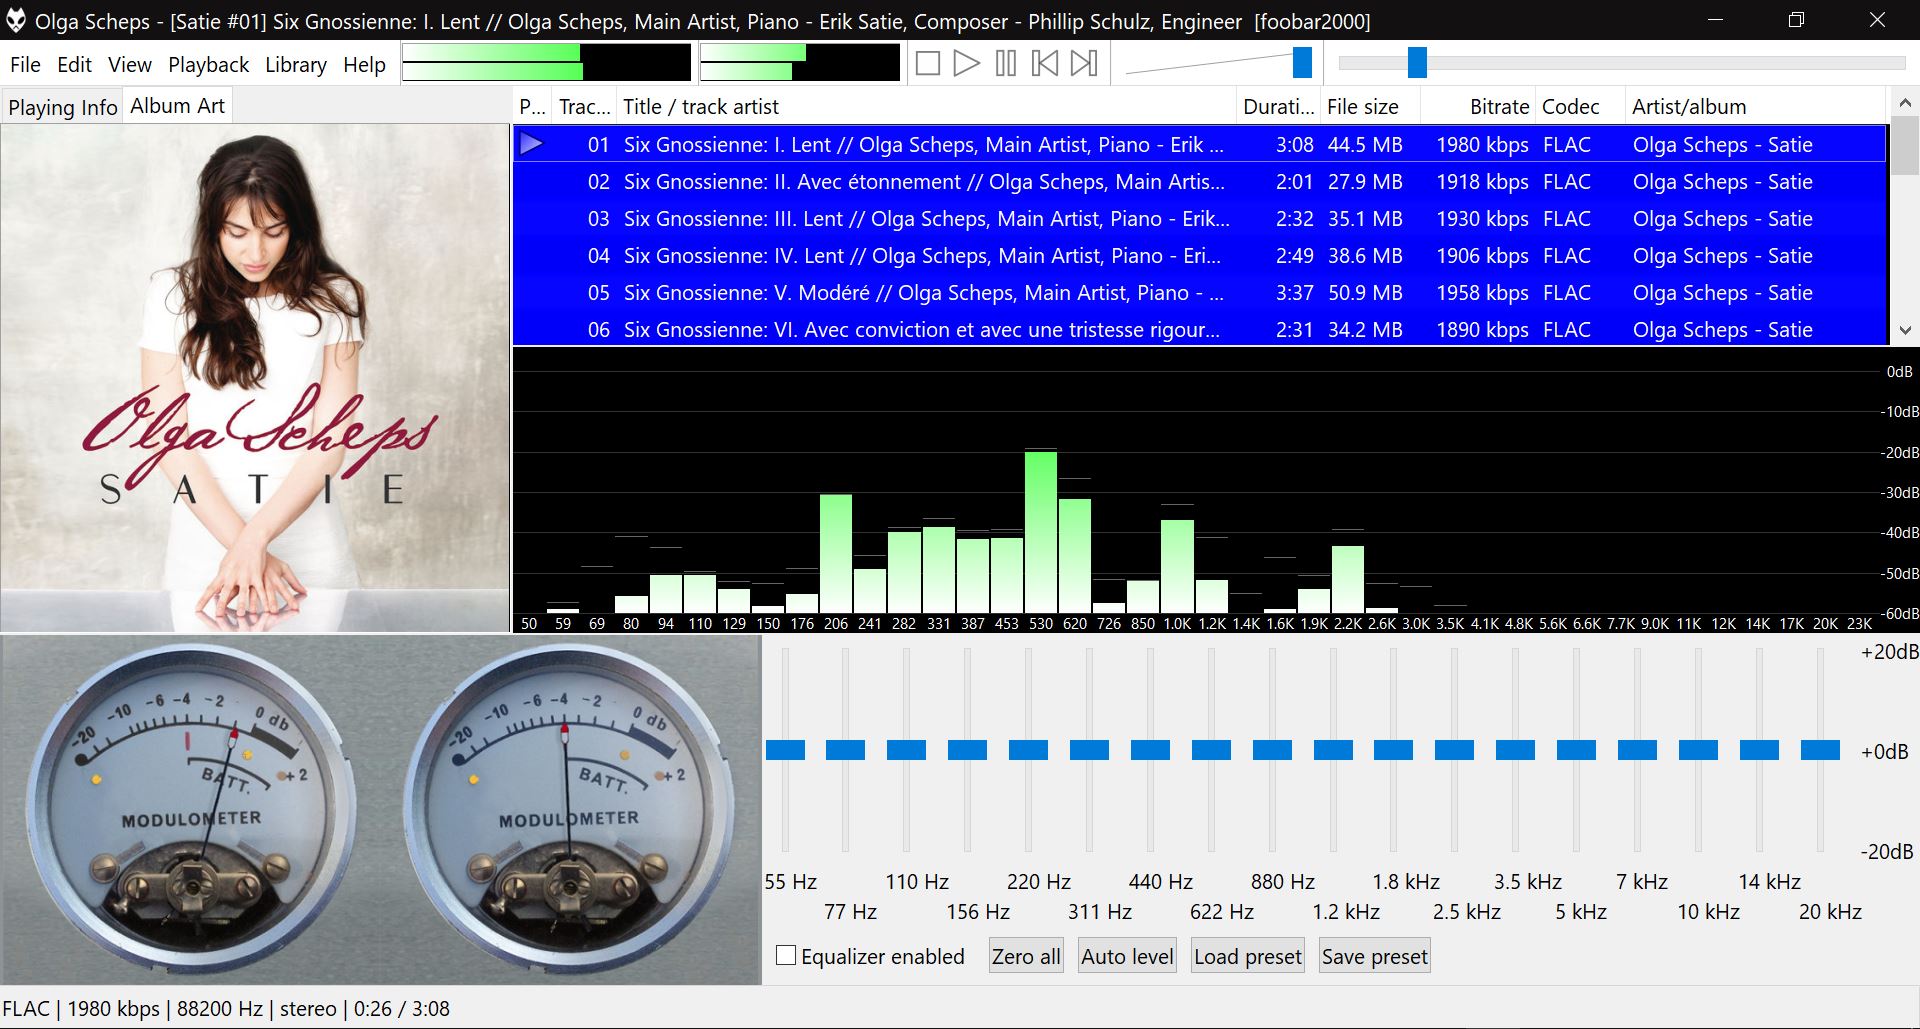Viewport: 1920px width, 1029px height.
Task: Pause playback with the Pause button
Action: pos(1006,64)
